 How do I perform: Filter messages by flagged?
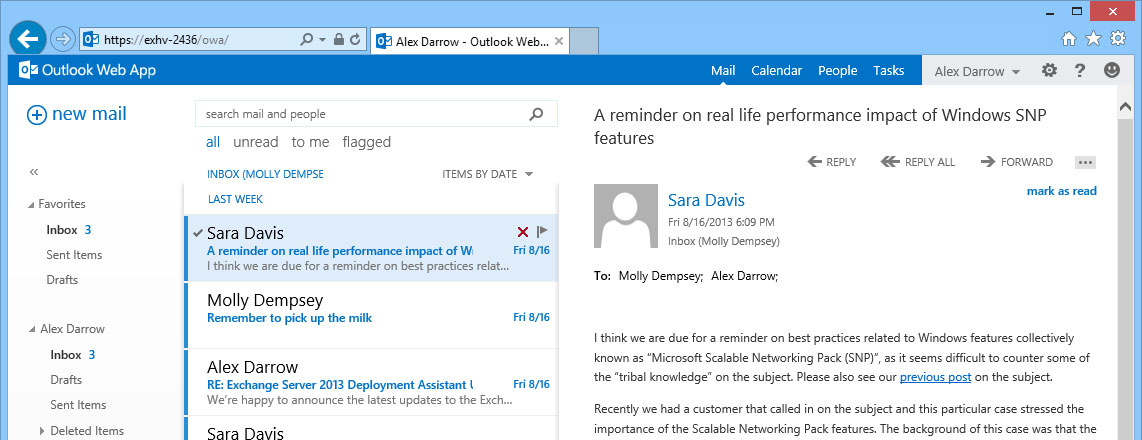[366, 142]
